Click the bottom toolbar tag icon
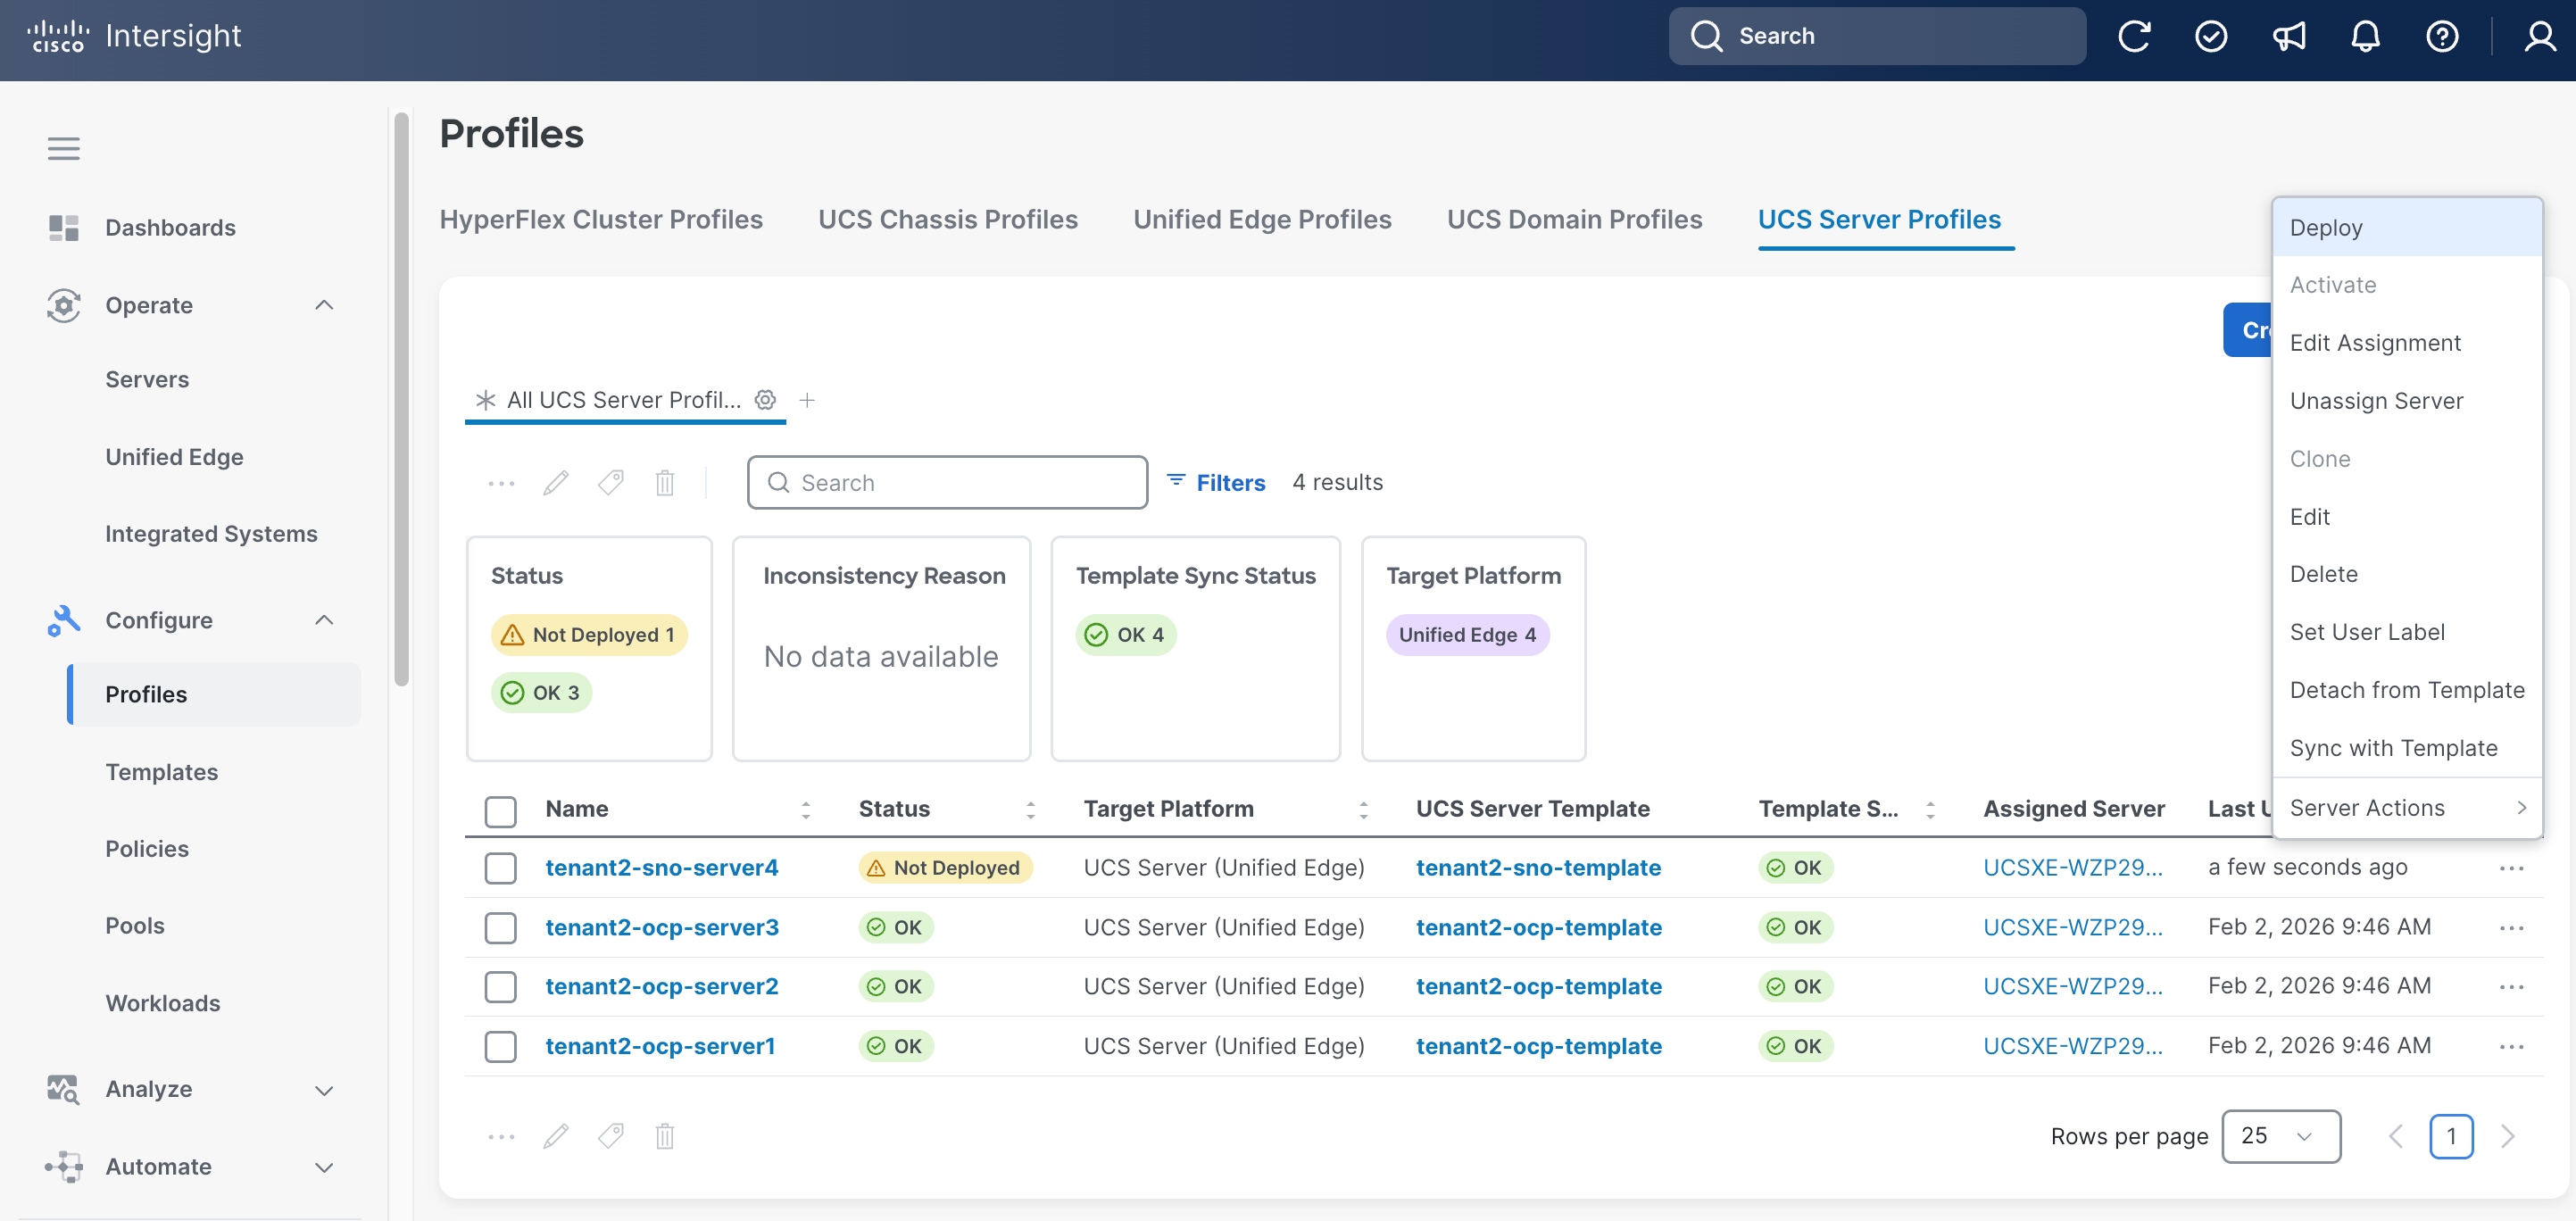The height and width of the screenshot is (1221, 2576). (610, 1136)
